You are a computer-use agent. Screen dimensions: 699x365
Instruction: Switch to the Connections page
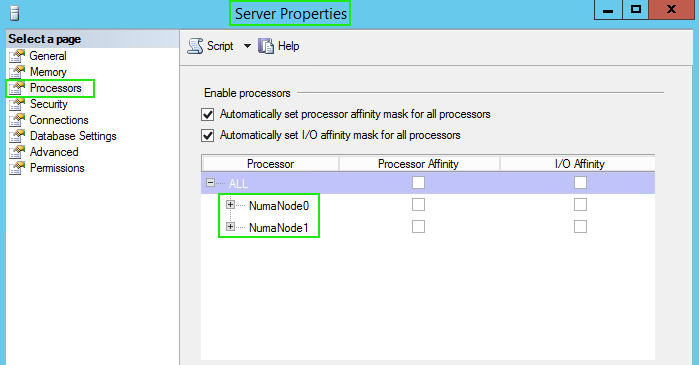coord(59,120)
